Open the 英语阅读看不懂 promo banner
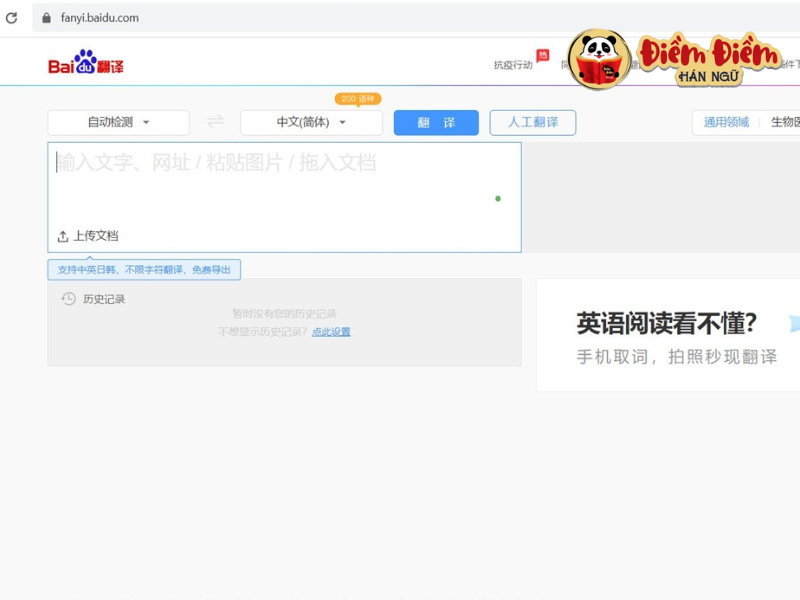Screen dimensions: 800x600 pyautogui.click(x=668, y=336)
